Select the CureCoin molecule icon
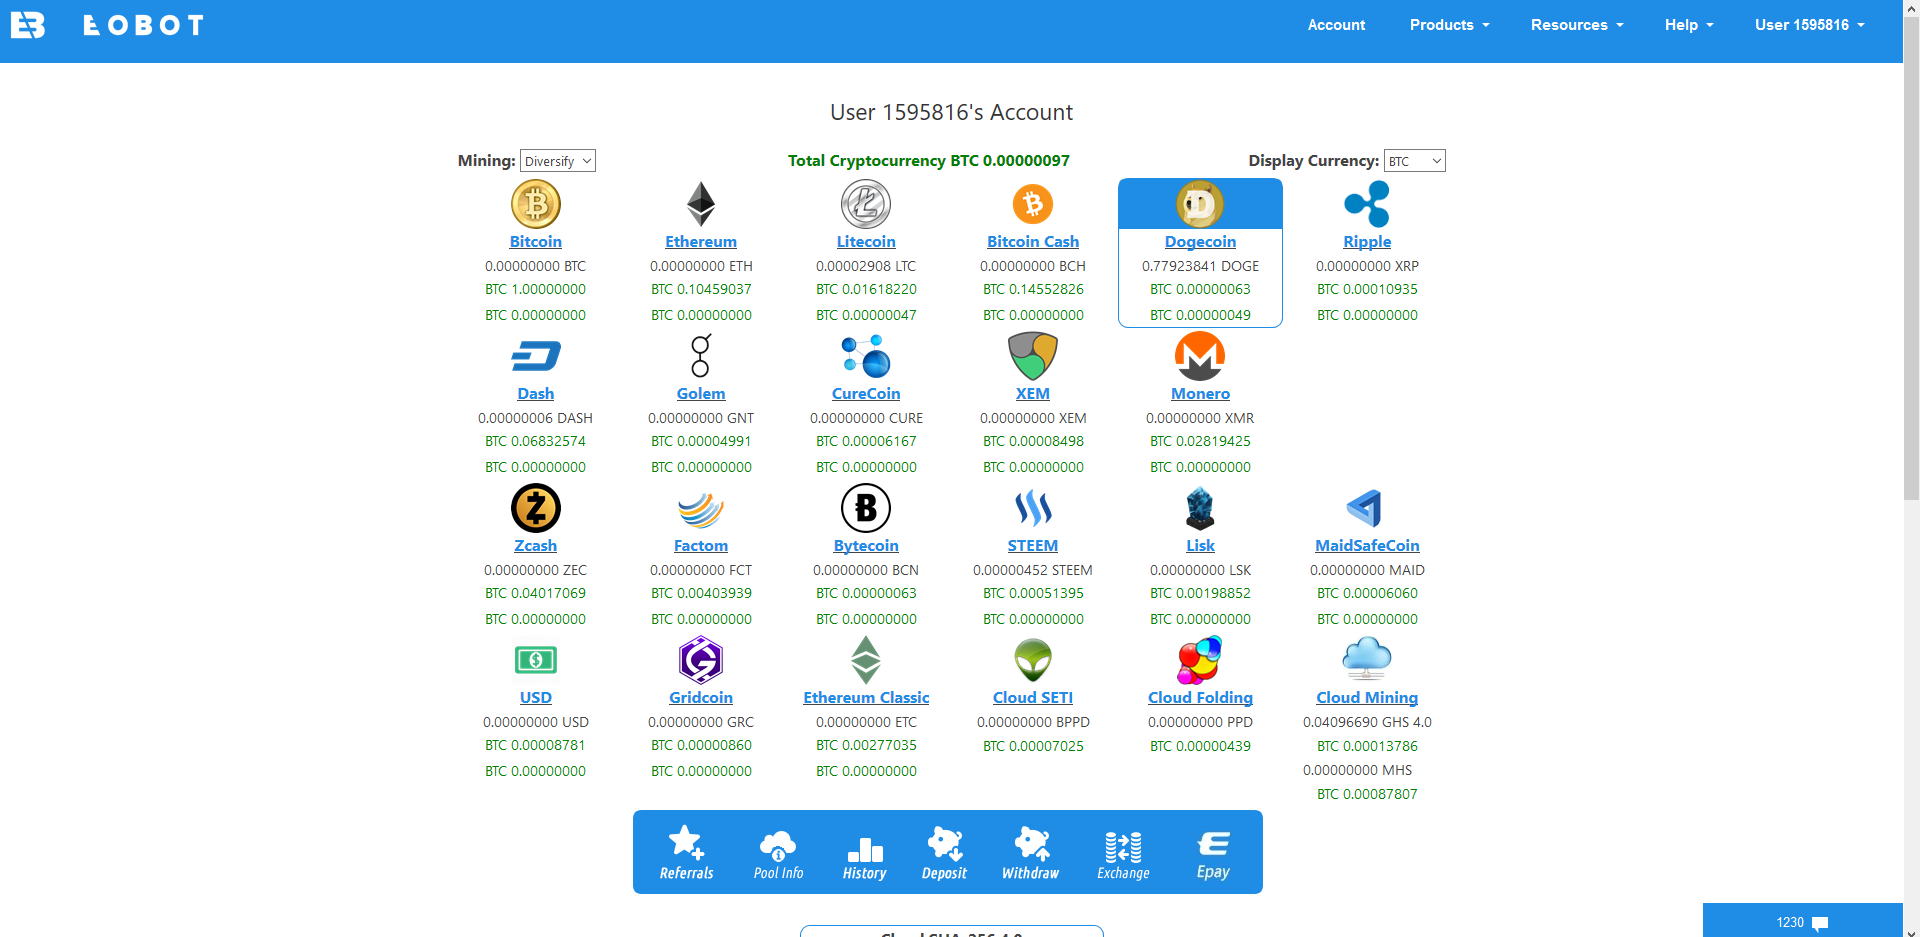Screen dimensions: 1920x937 [x=866, y=356]
